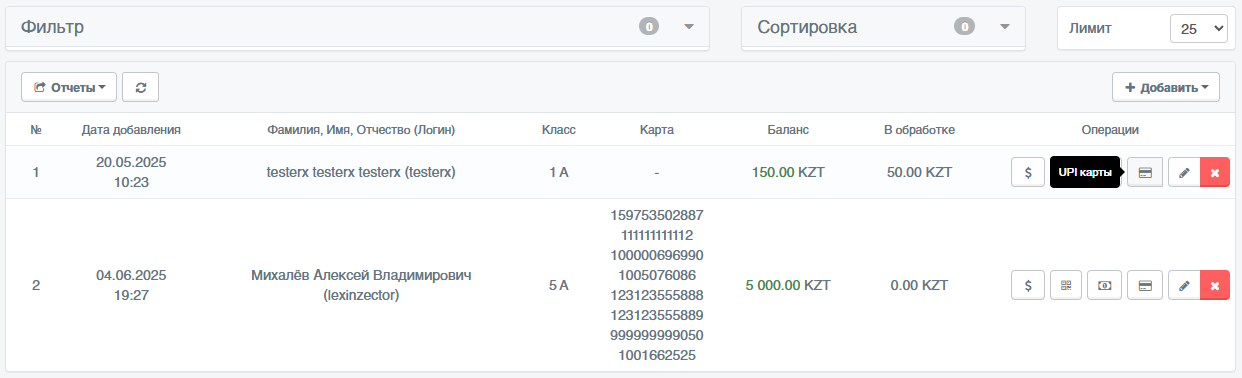Click the В обработке column header
This screenshot has height=378, width=1242.
tap(919, 129)
